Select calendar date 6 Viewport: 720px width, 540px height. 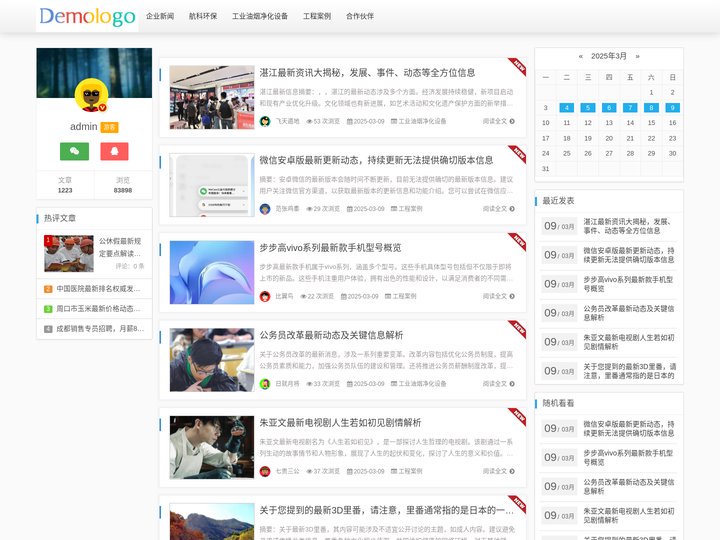click(609, 108)
